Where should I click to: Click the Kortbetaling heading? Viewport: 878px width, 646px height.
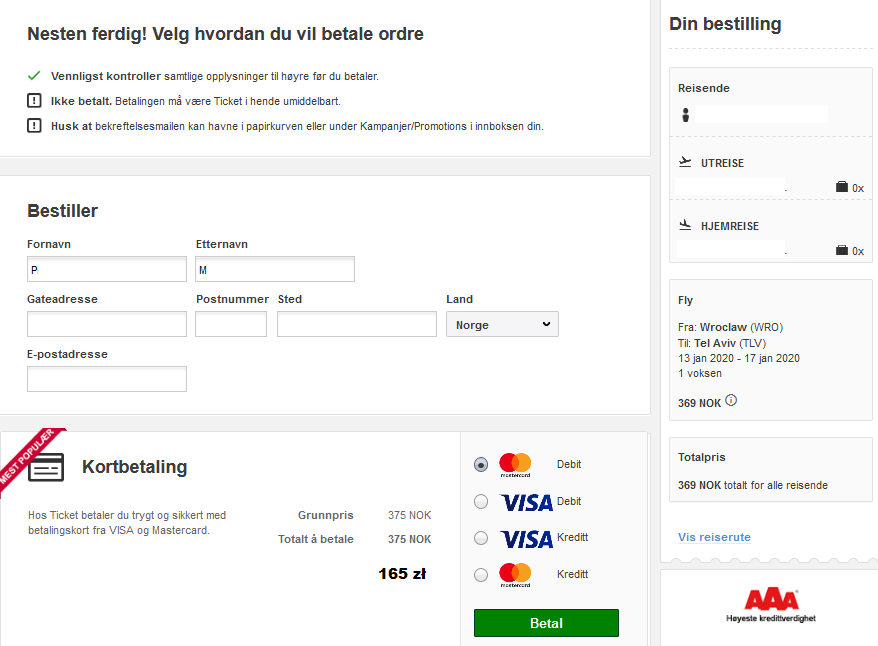tap(134, 467)
